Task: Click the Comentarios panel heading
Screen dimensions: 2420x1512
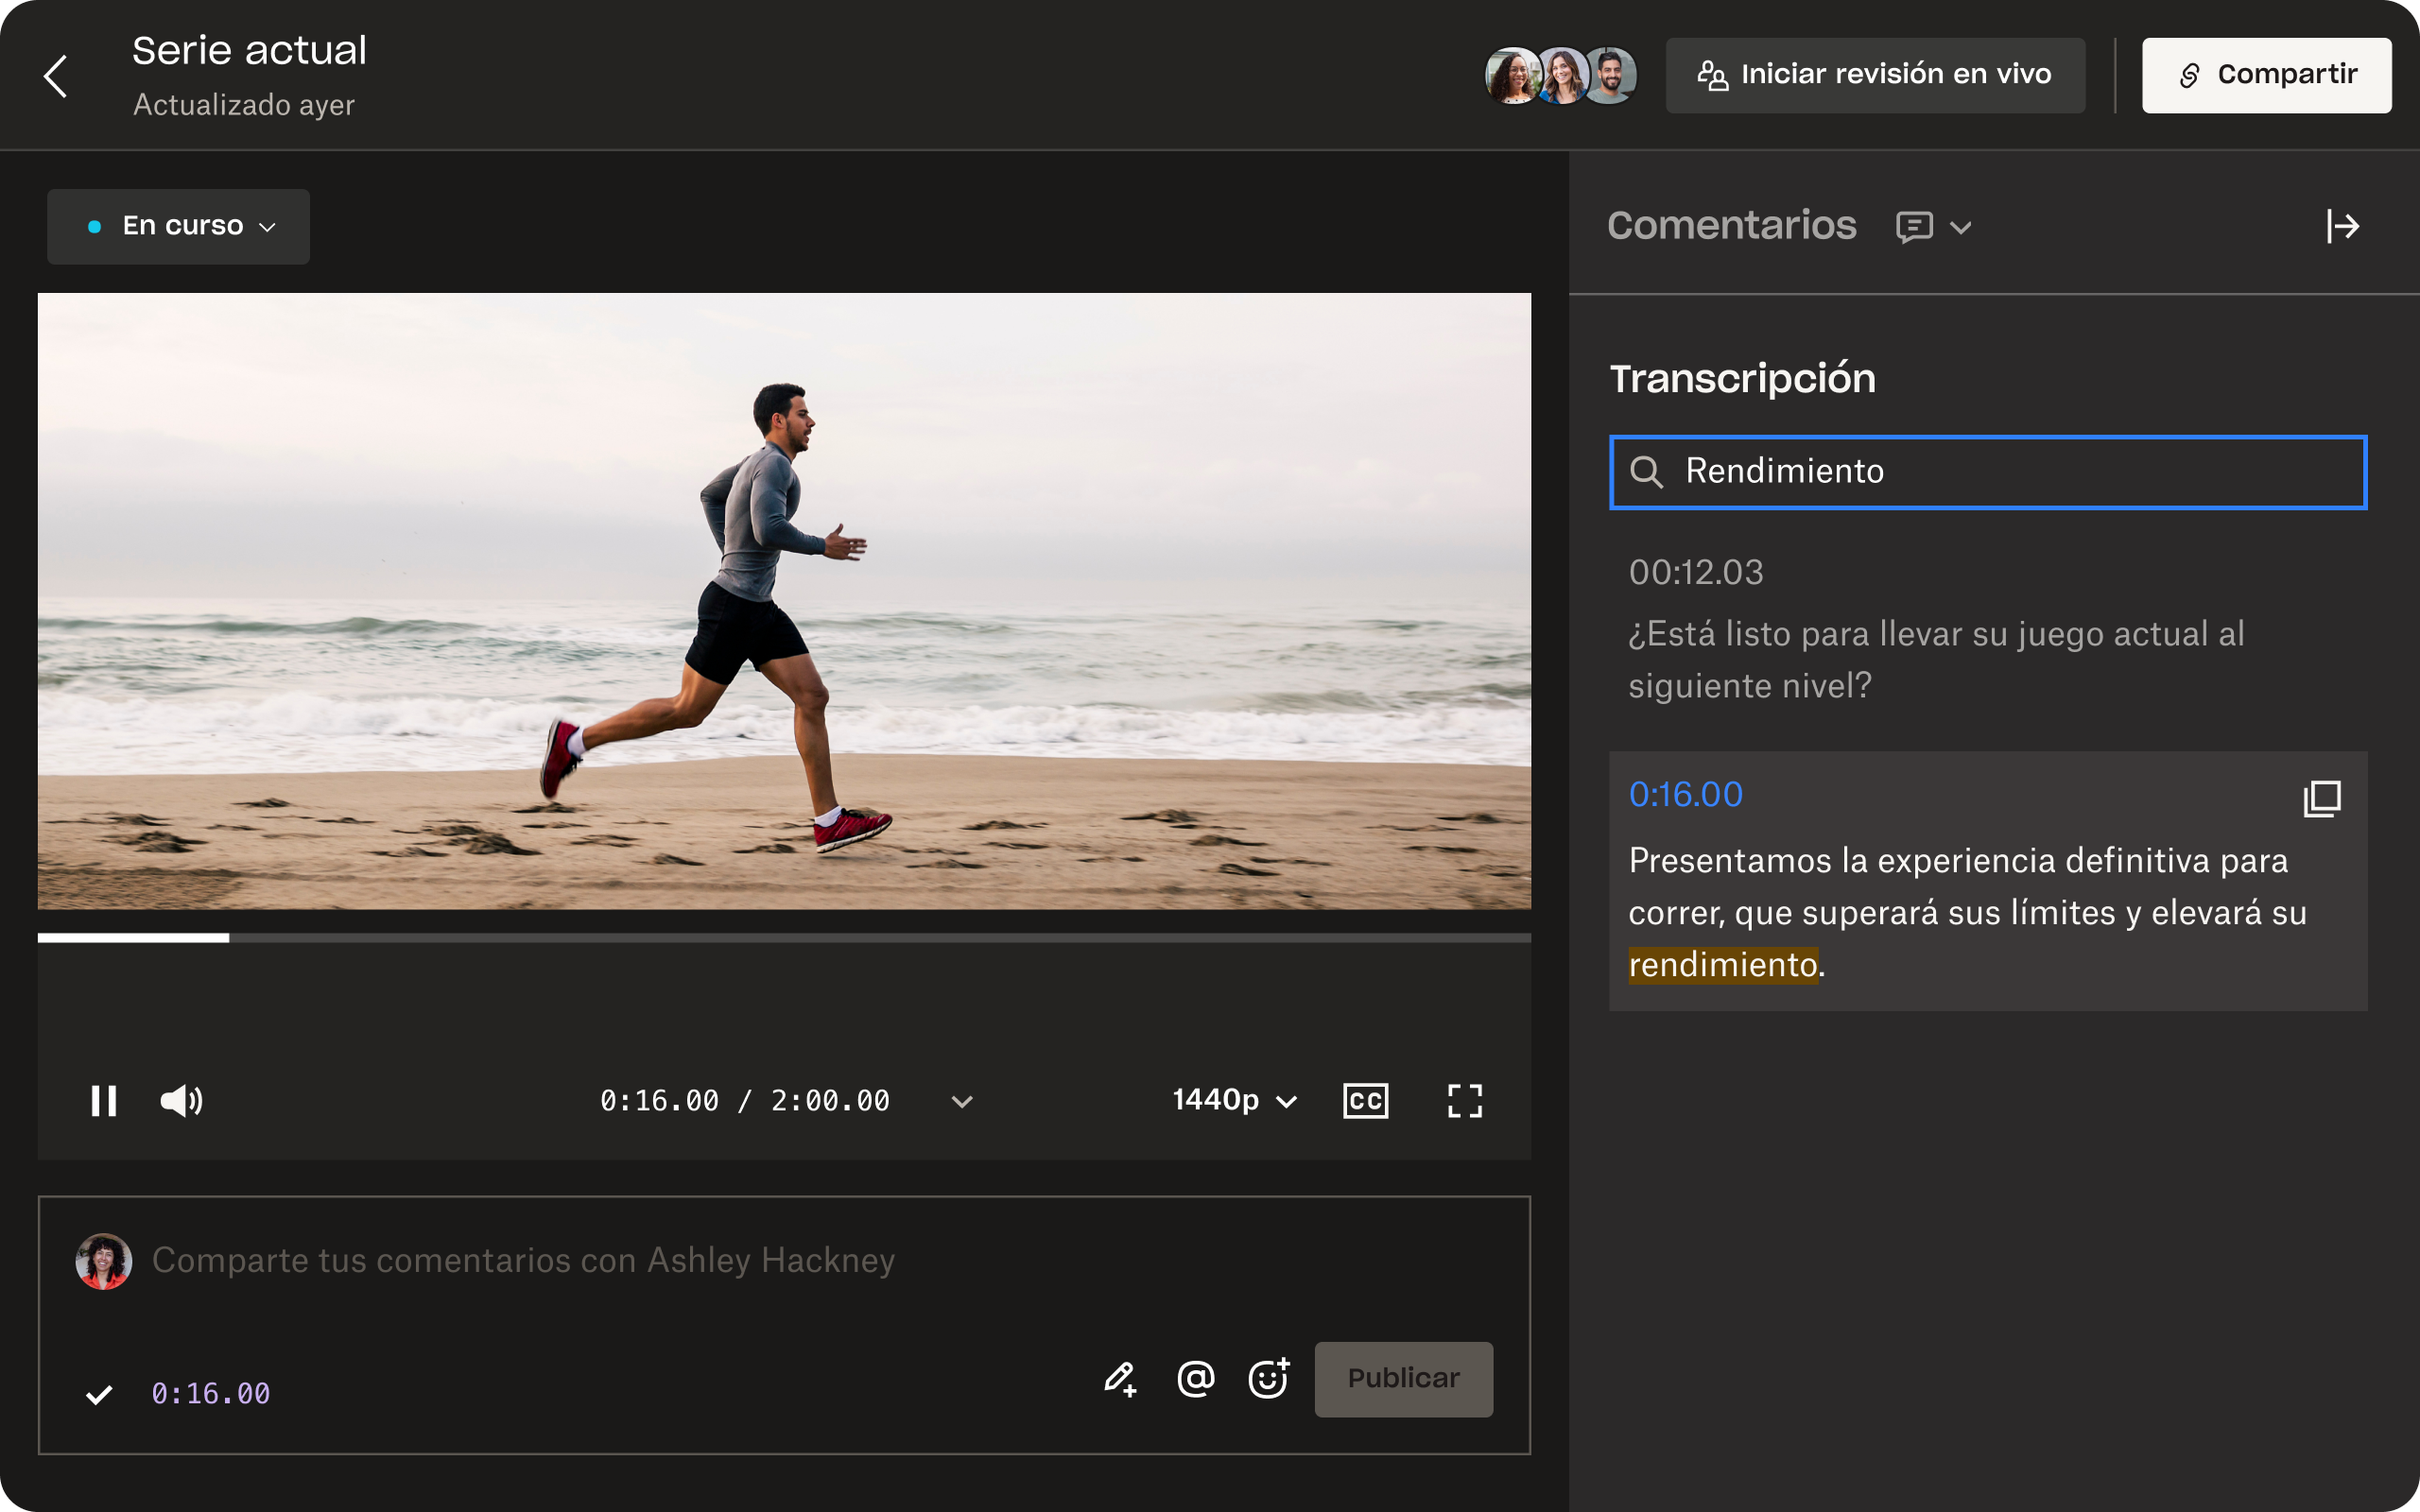Action: click(1732, 226)
